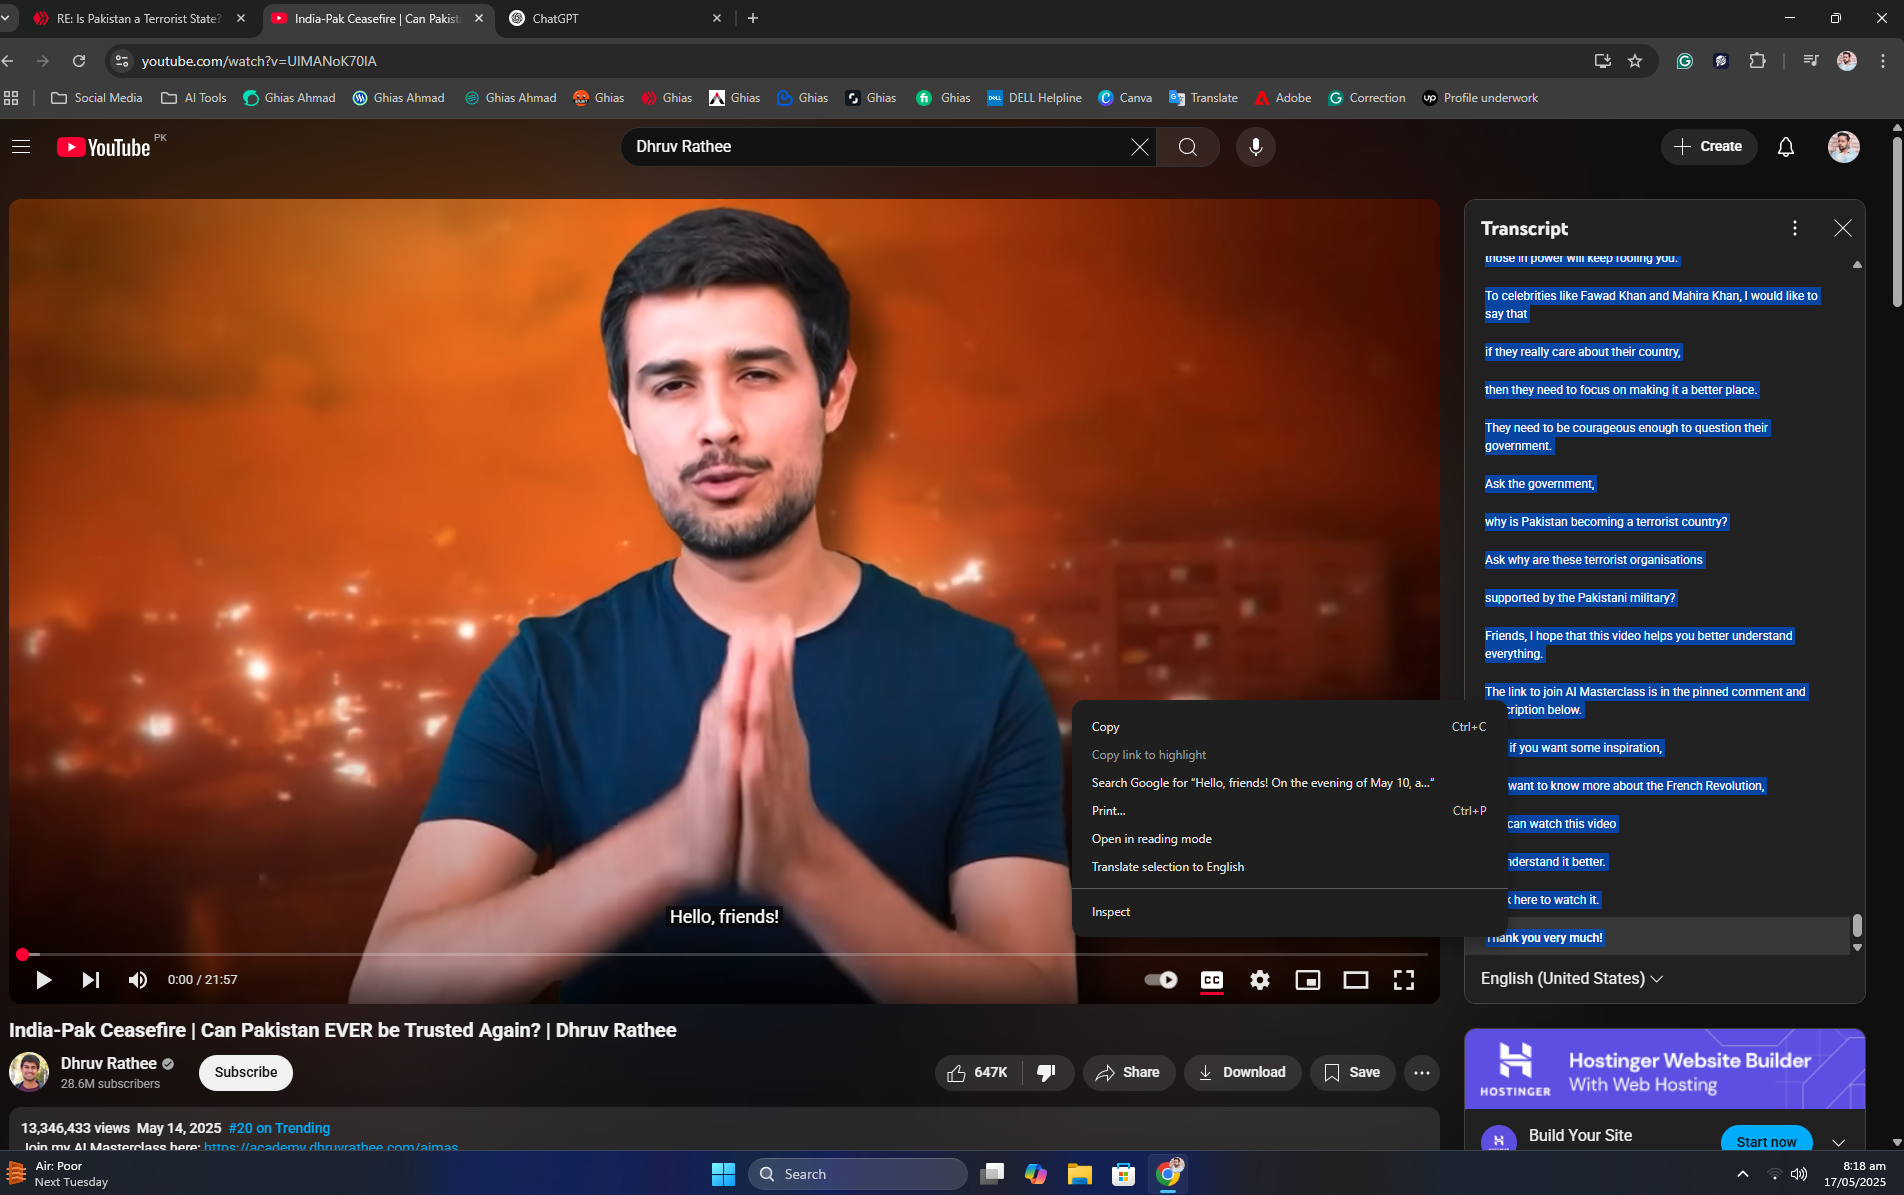Open Social Media bookmarks folder
The width and height of the screenshot is (1904, 1195).
point(97,98)
